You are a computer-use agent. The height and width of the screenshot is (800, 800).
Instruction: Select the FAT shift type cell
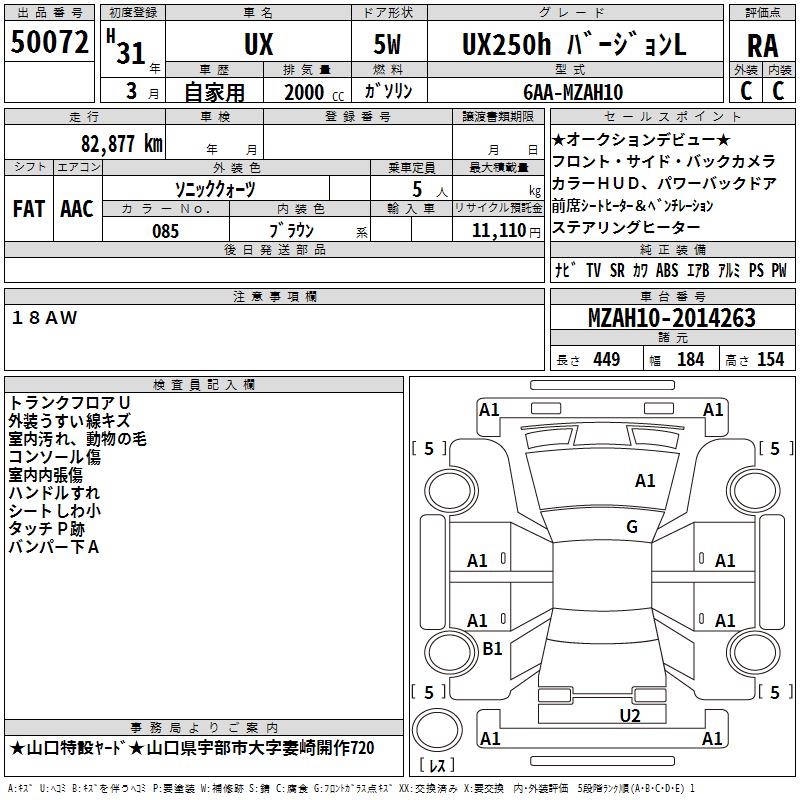(28, 209)
